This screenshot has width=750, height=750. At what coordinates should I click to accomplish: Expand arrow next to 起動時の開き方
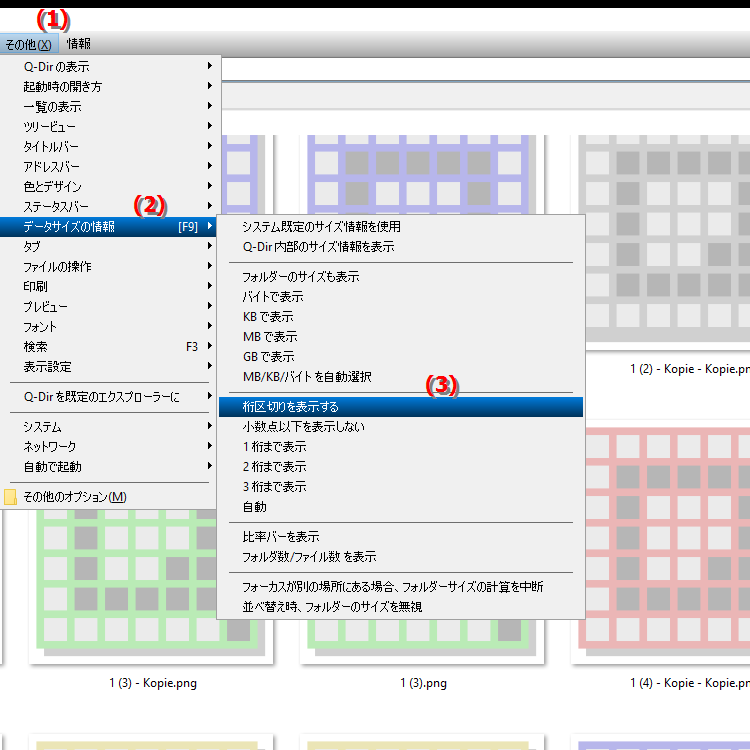tap(210, 86)
